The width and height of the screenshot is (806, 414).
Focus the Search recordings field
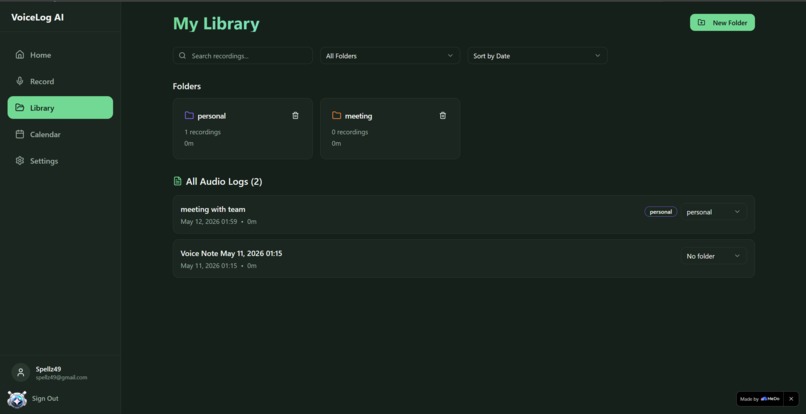point(243,56)
